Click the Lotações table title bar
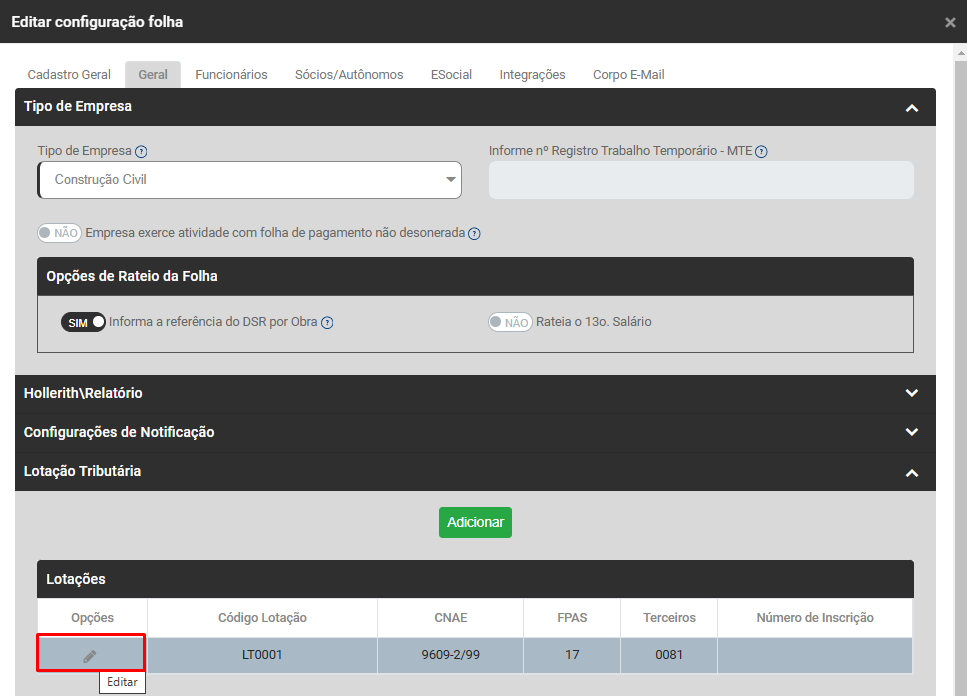Screen dimensions: 967x696 click(475, 579)
